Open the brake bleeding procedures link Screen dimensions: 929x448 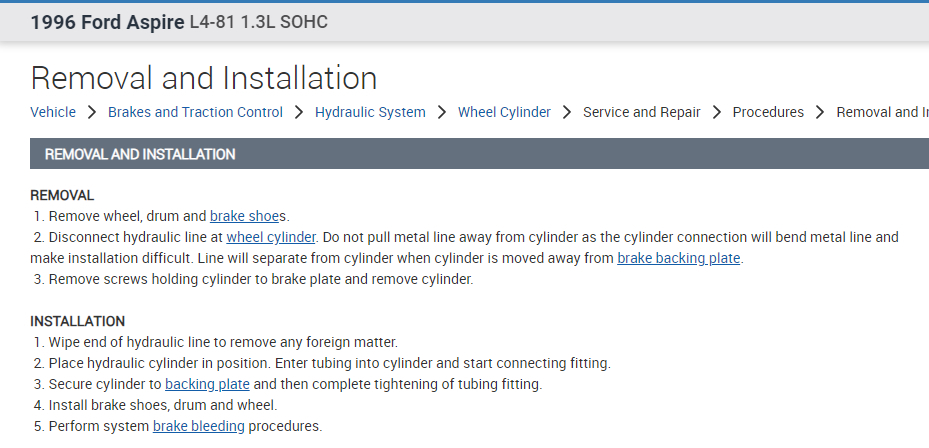pos(198,426)
